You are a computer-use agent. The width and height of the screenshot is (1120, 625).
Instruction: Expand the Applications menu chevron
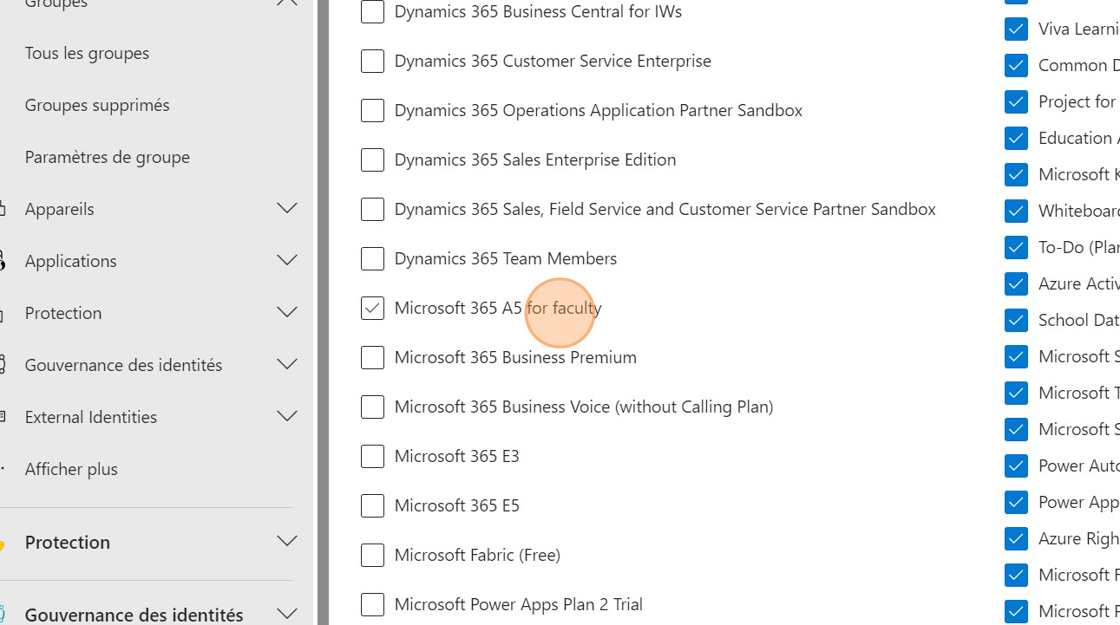coord(287,261)
